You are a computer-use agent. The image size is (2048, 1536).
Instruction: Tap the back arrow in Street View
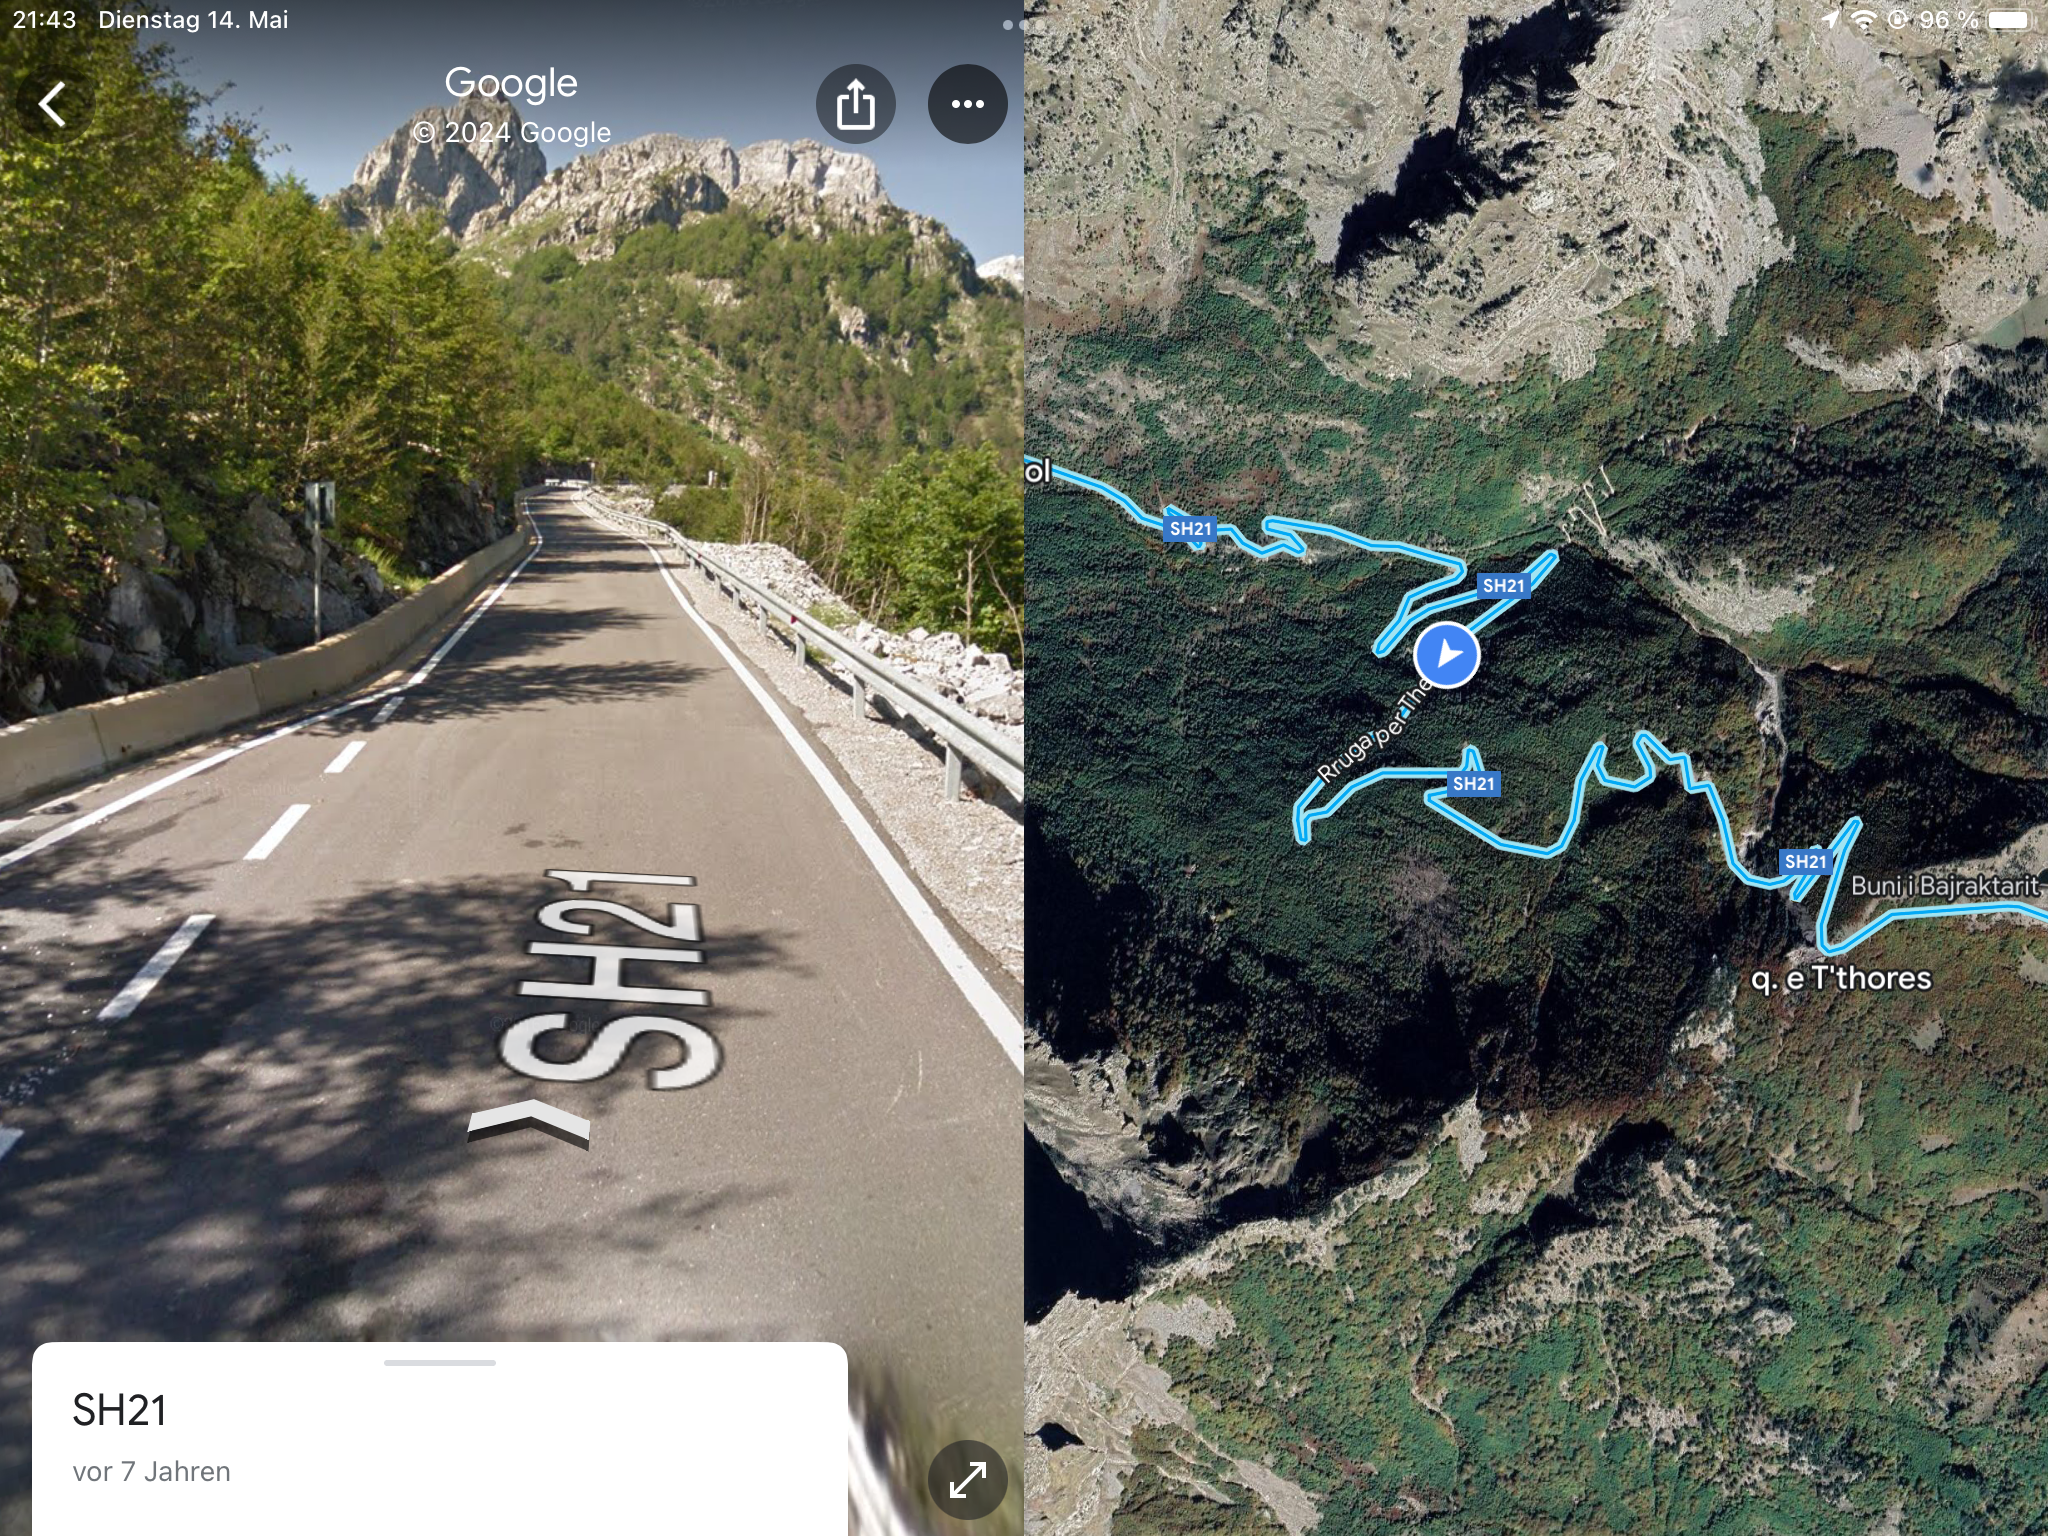coord(53,104)
